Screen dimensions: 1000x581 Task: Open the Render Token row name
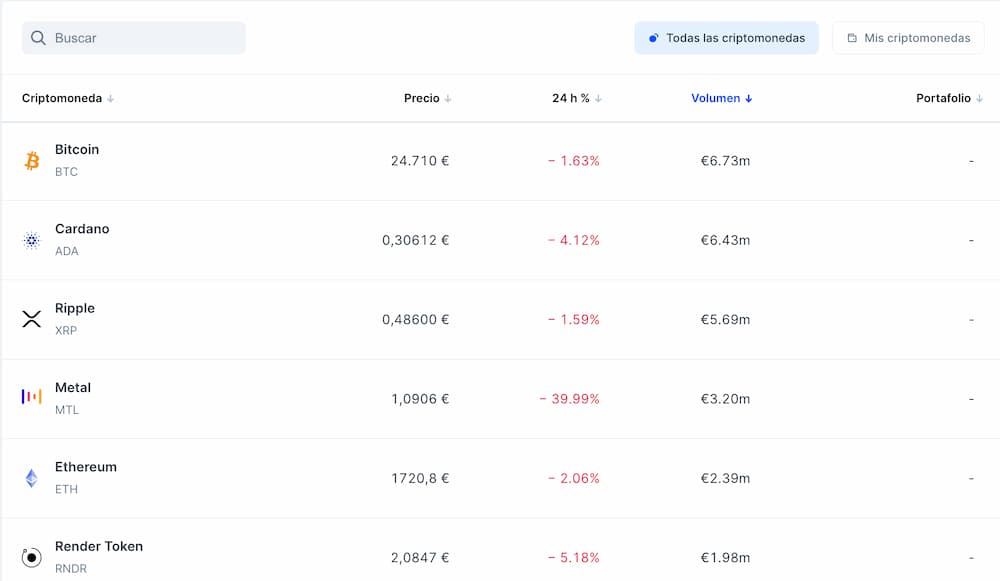(x=99, y=546)
